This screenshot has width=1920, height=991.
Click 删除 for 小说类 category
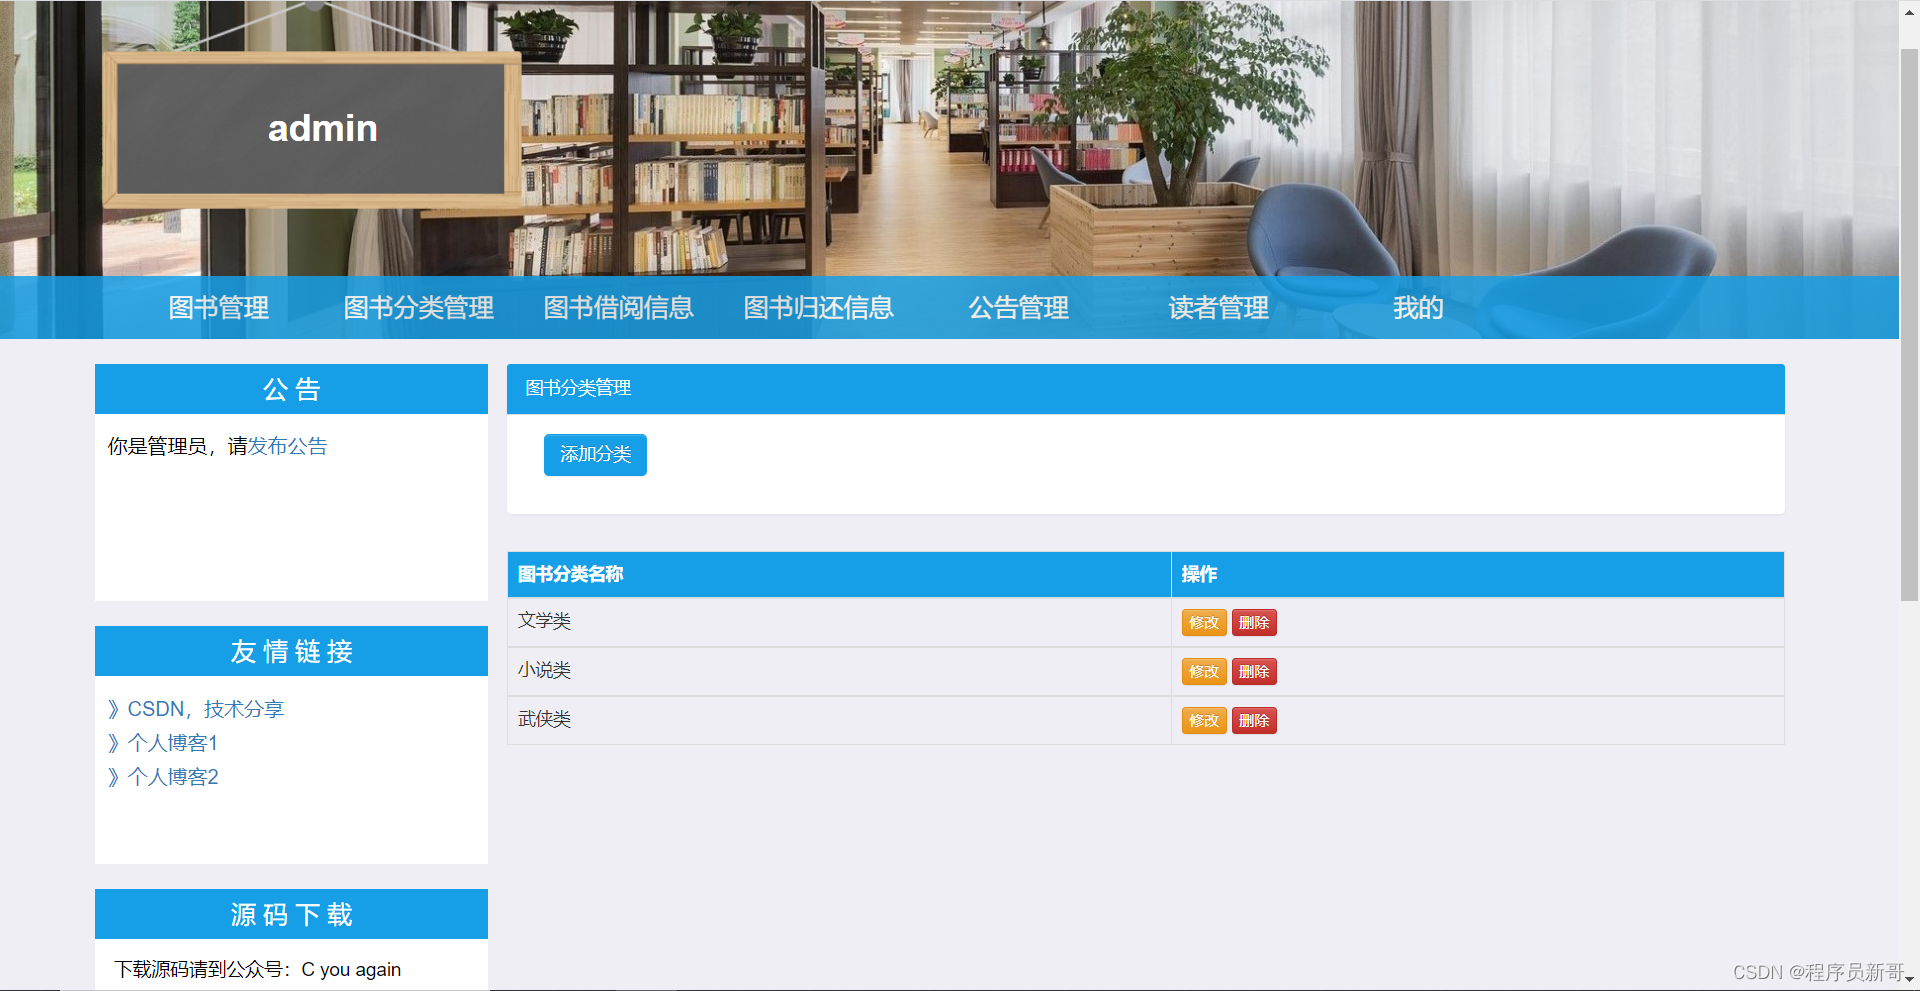coord(1254,671)
